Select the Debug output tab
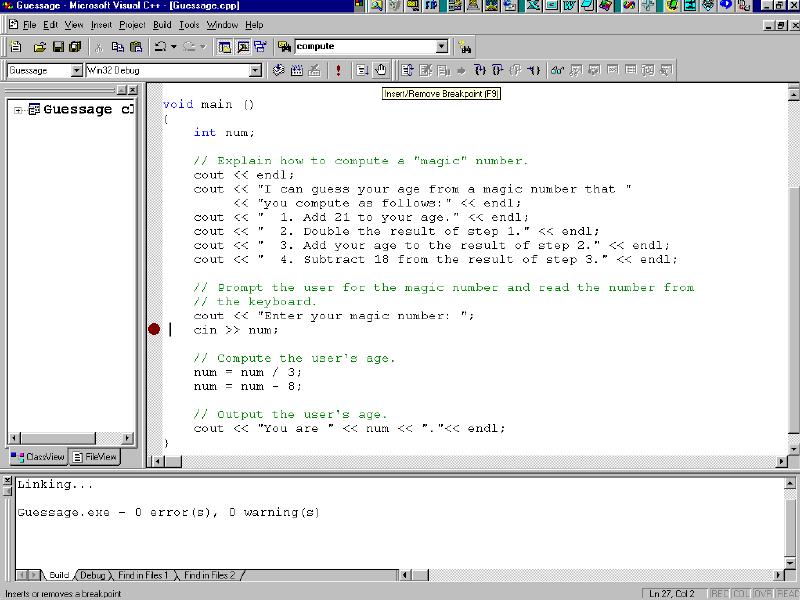 tap(92, 575)
